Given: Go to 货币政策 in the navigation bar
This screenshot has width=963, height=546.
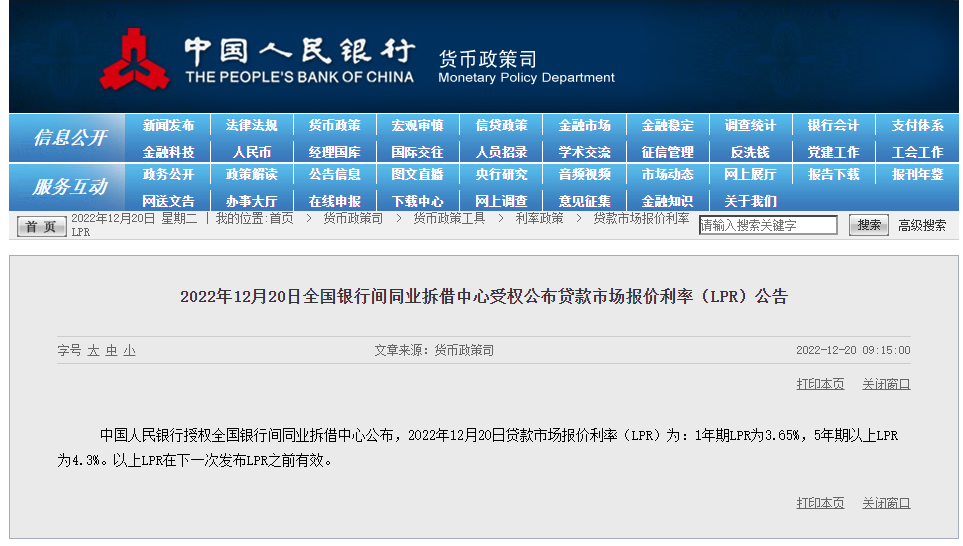Looking at the screenshot, I should click(x=335, y=125).
